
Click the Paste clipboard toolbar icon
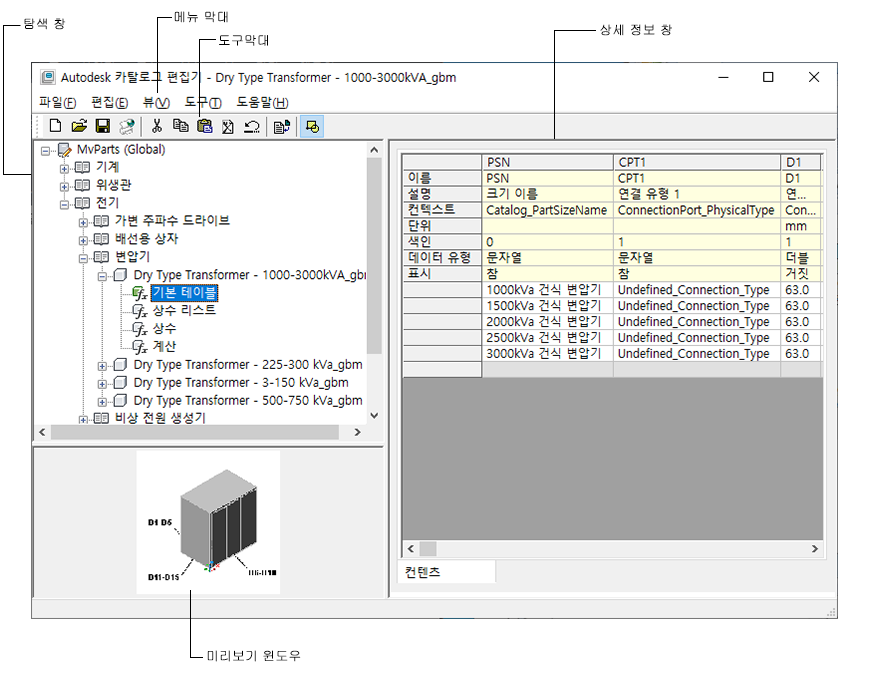coord(205,126)
